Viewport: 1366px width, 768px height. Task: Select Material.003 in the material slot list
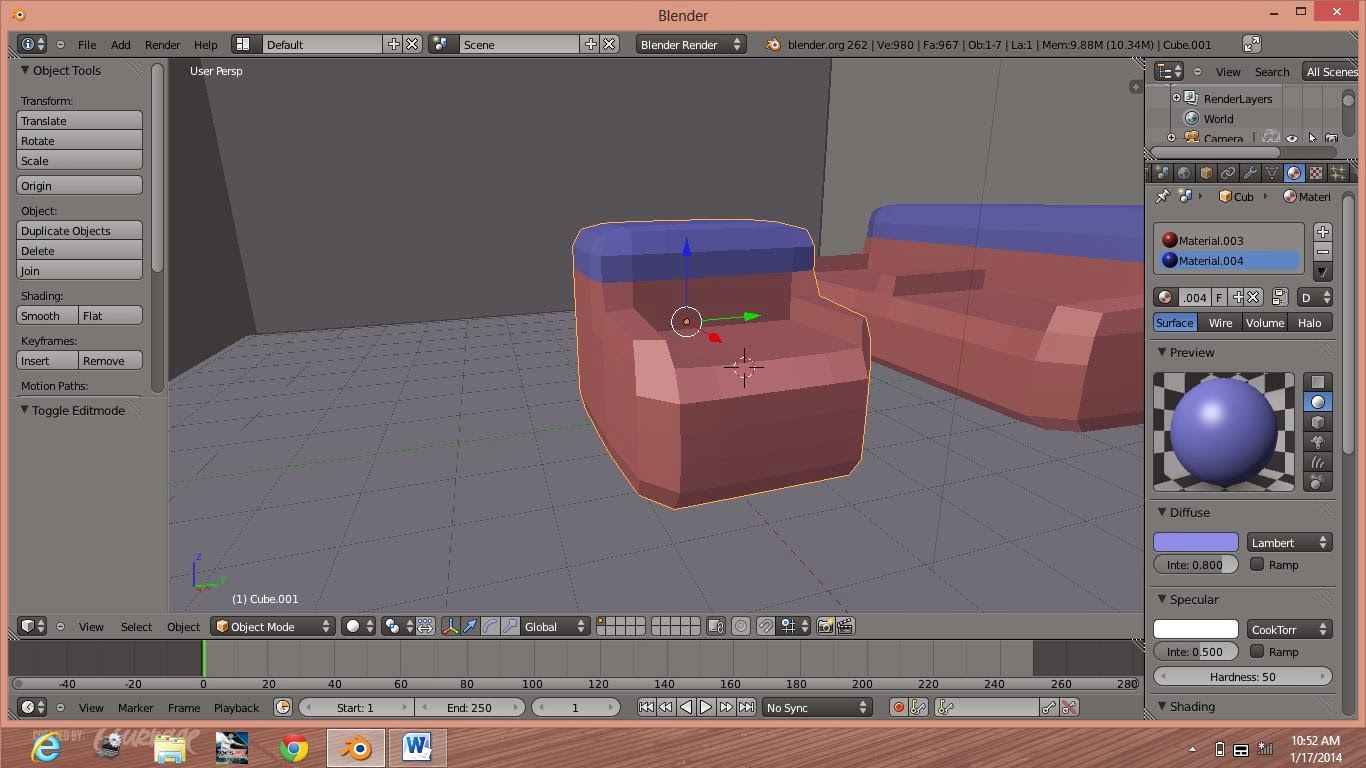(1212, 241)
